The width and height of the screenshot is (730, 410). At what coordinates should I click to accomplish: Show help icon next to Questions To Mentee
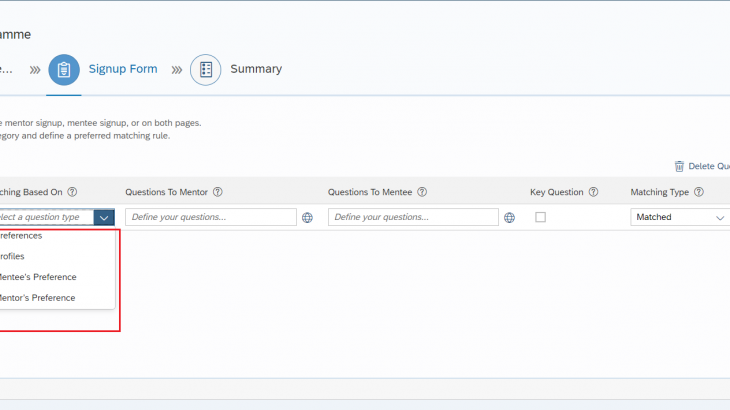[422, 192]
